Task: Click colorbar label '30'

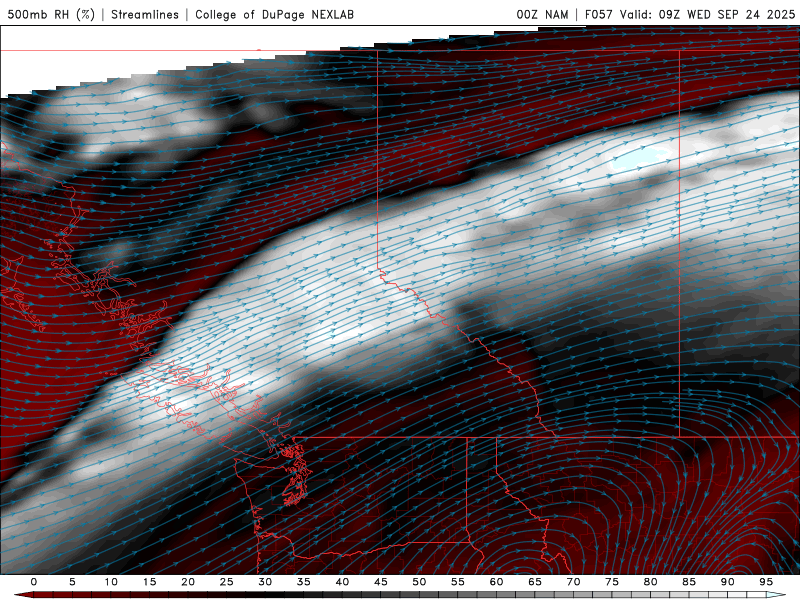Action: point(265,582)
